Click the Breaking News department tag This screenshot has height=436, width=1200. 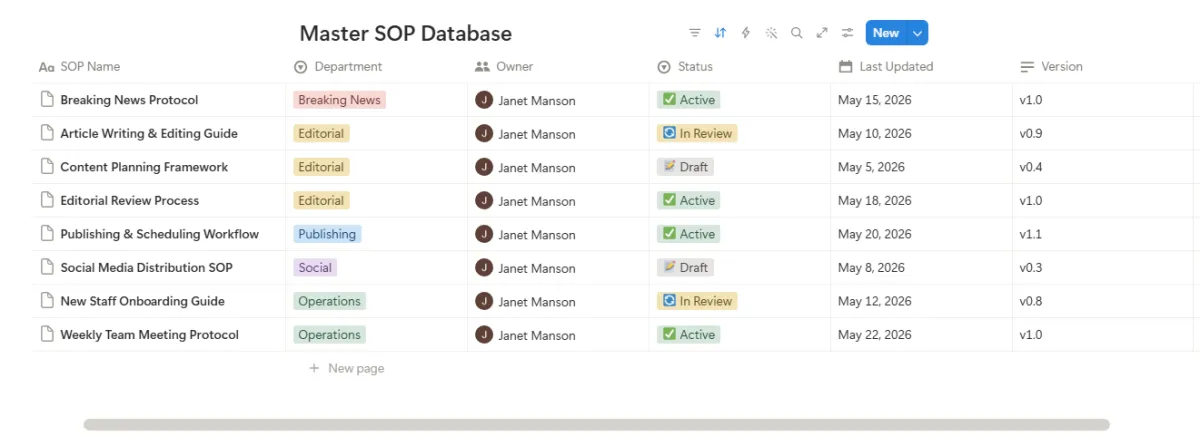point(339,100)
